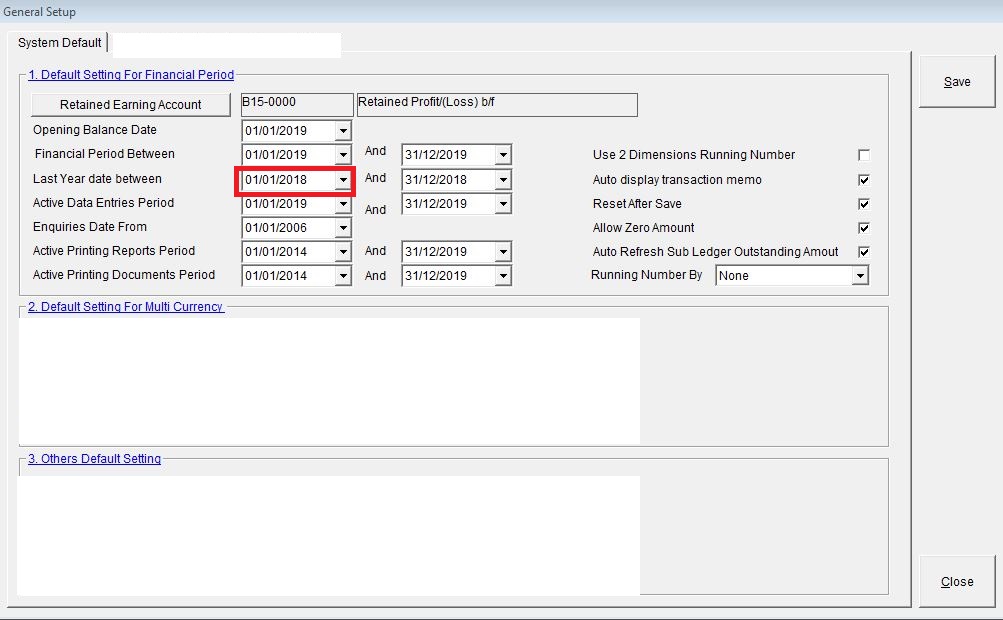Disable the Allow Zero Amount checkbox
This screenshot has height=620, width=1003.
pyautogui.click(x=864, y=228)
